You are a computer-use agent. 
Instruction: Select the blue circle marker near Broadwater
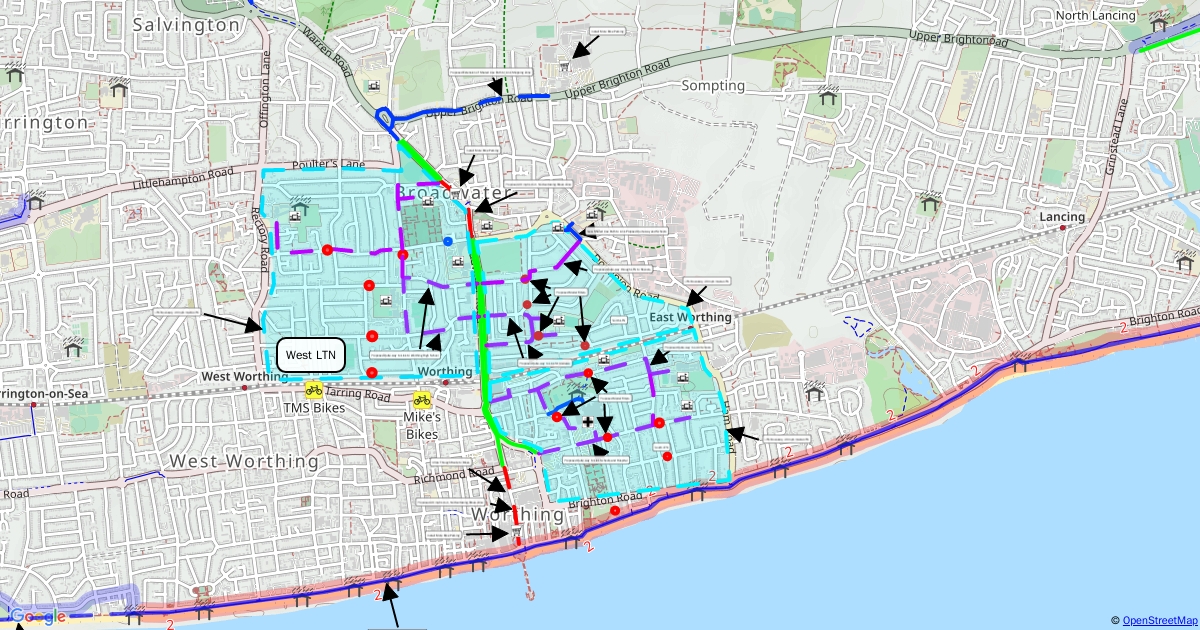click(x=447, y=241)
